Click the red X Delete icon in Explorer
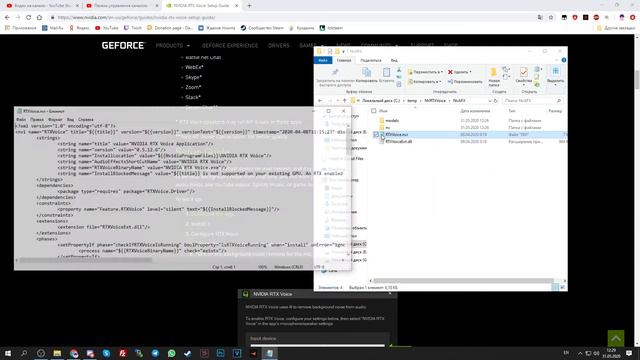 click(x=450, y=72)
